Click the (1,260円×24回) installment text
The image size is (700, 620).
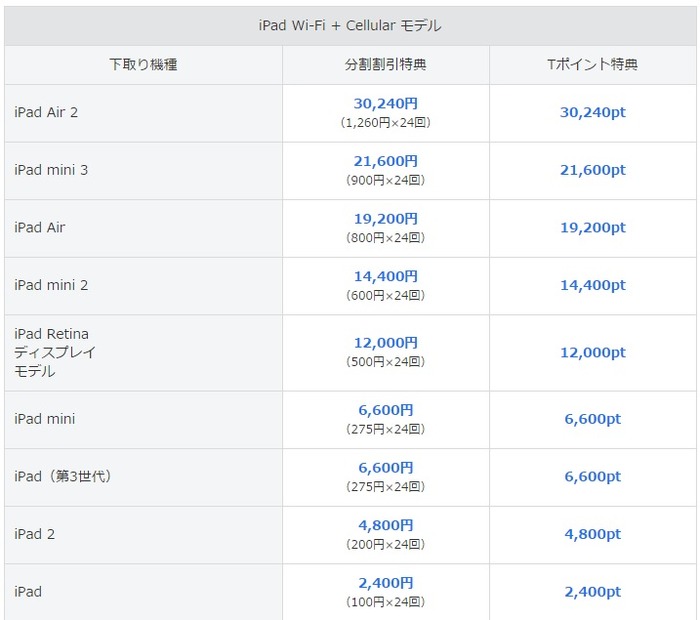[x=386, y=122]
